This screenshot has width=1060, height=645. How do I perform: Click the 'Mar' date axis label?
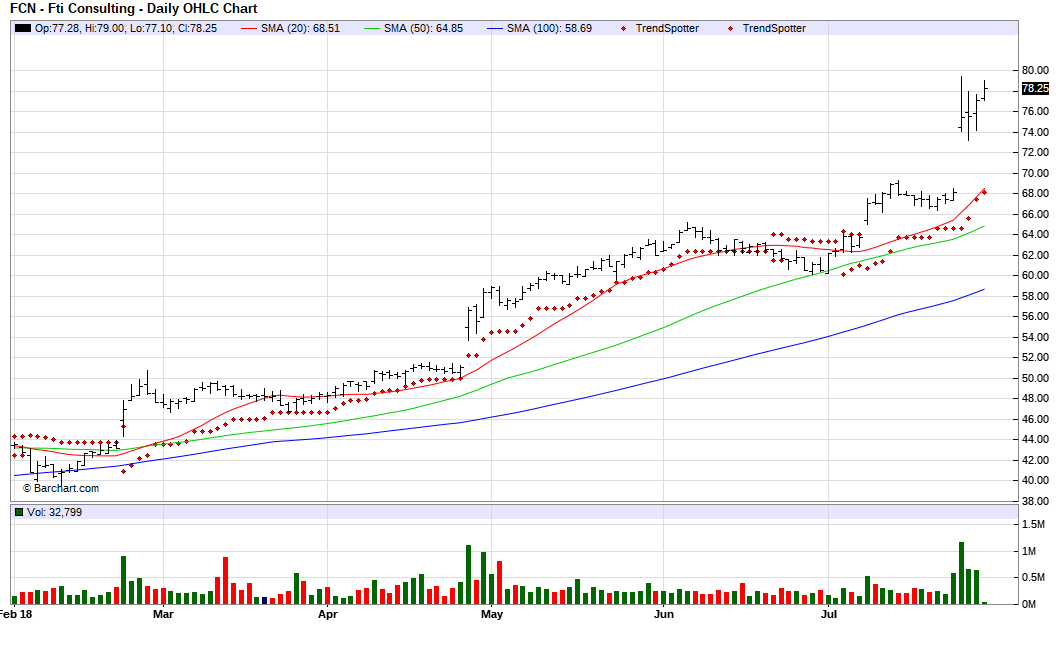click(163, 614)
